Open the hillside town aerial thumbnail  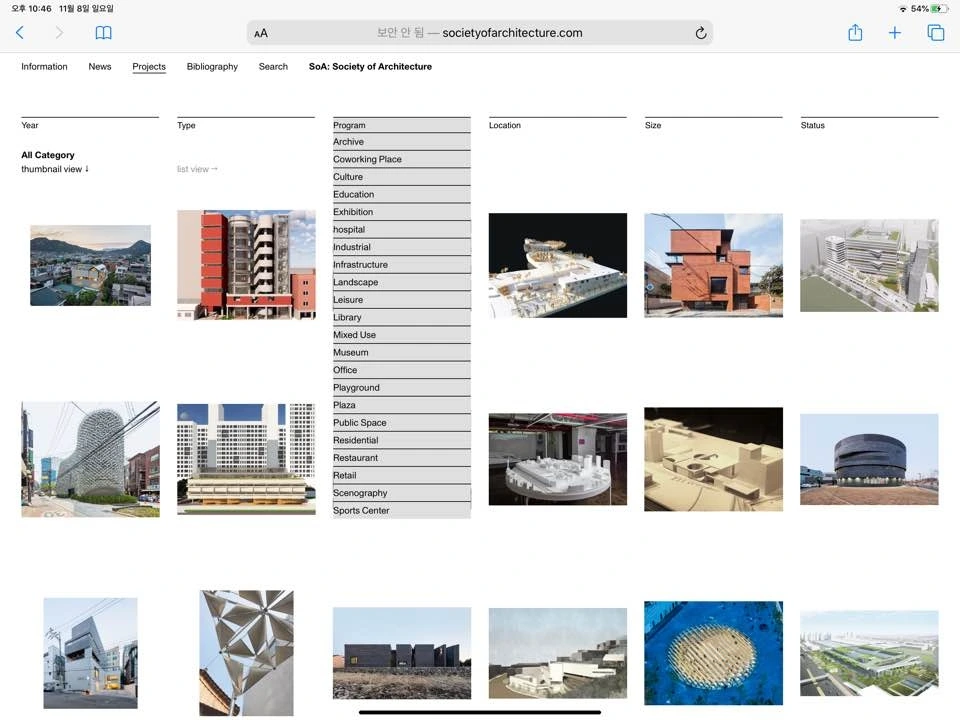click(90, 265)
